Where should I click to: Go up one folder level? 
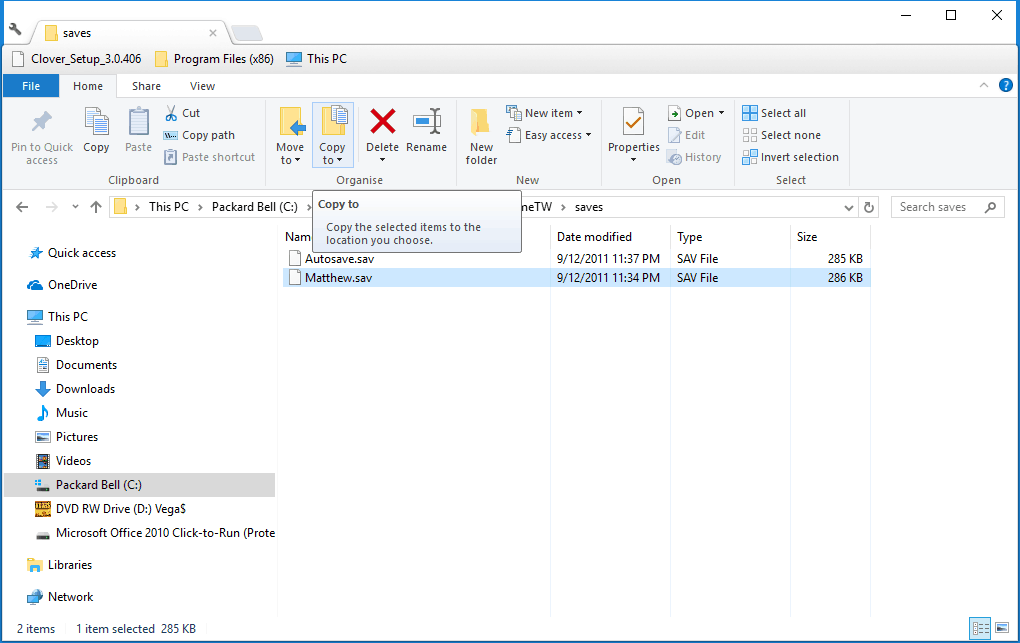96,207
